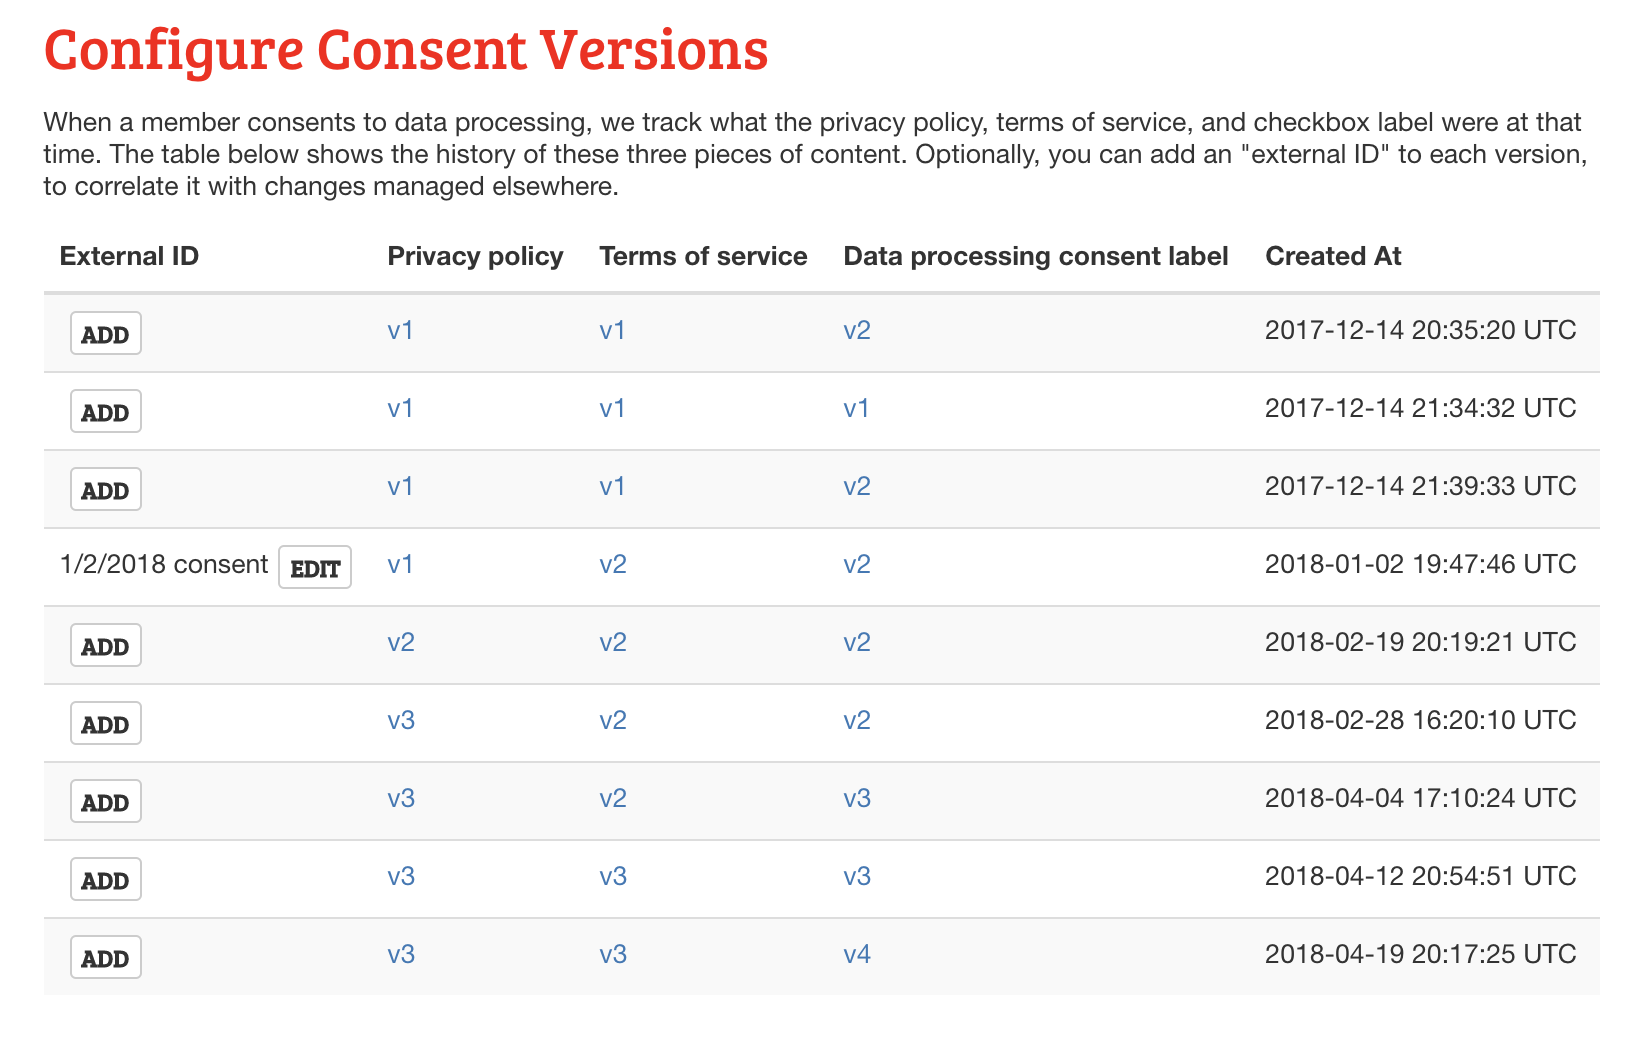Edit the "1/2/2018 consent" external ID
Screen dimensions: 1626x1040
[x=315, y=568]
